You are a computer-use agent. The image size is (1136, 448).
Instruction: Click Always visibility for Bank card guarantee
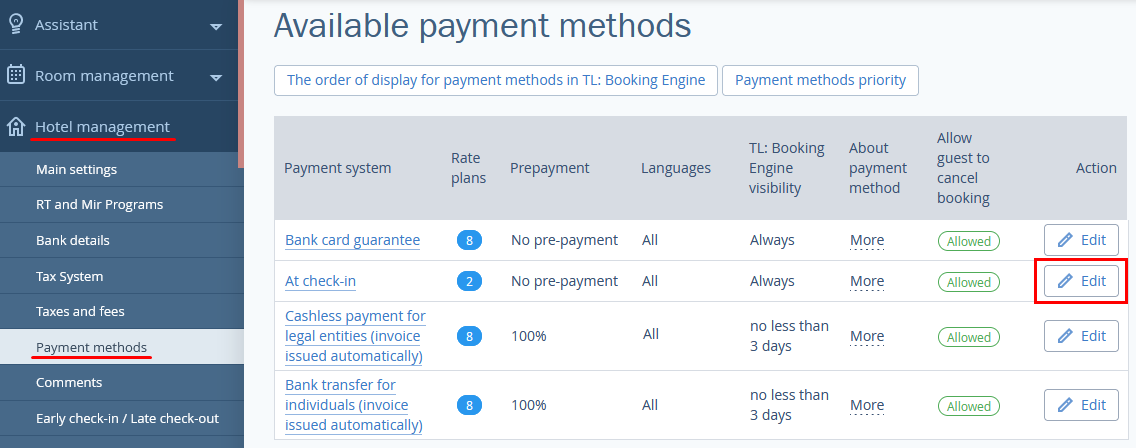coord(772,241)
